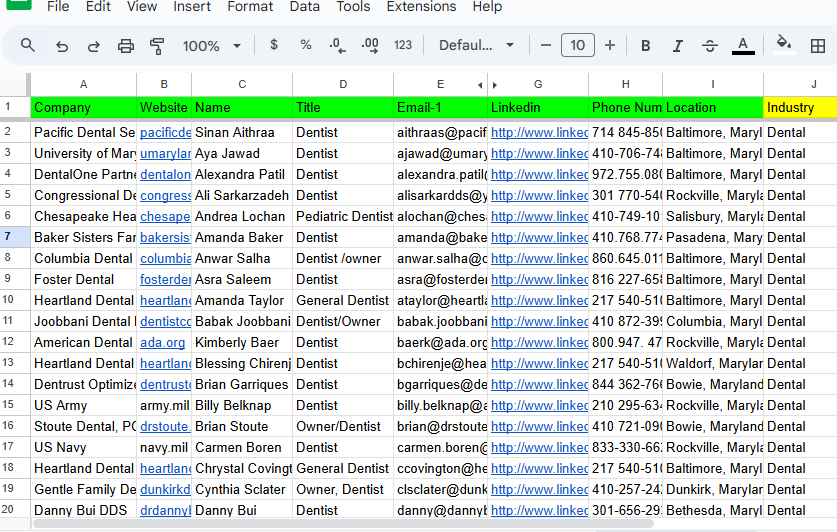Open the borders tool
This screenshot has height=532, width=837.
(x=817, y=46)
